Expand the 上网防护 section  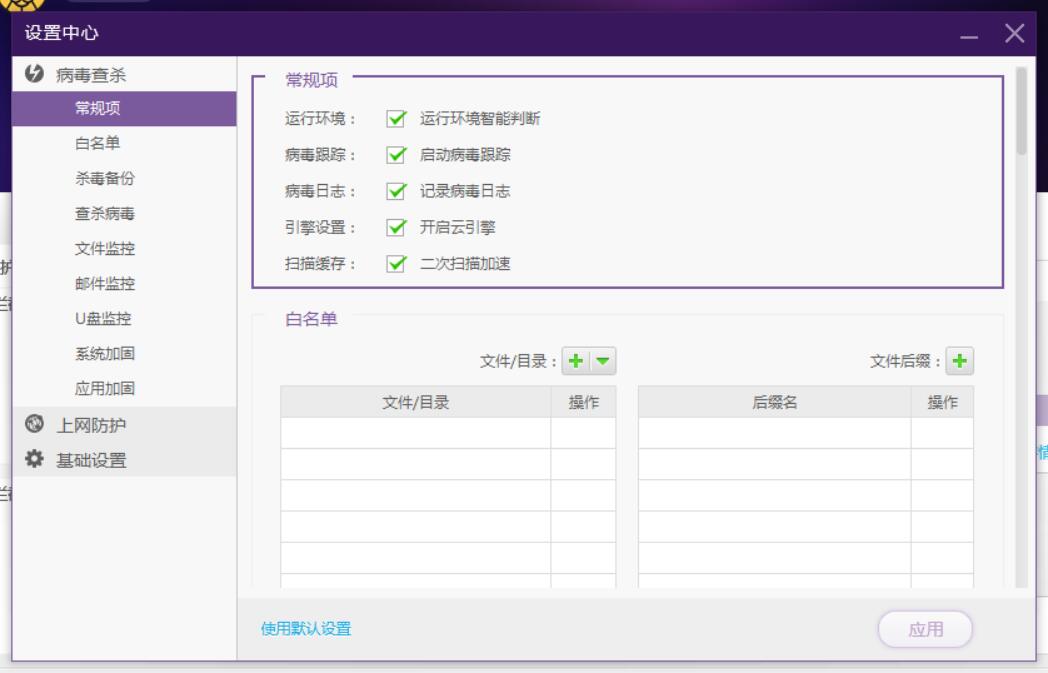point(91,425)
